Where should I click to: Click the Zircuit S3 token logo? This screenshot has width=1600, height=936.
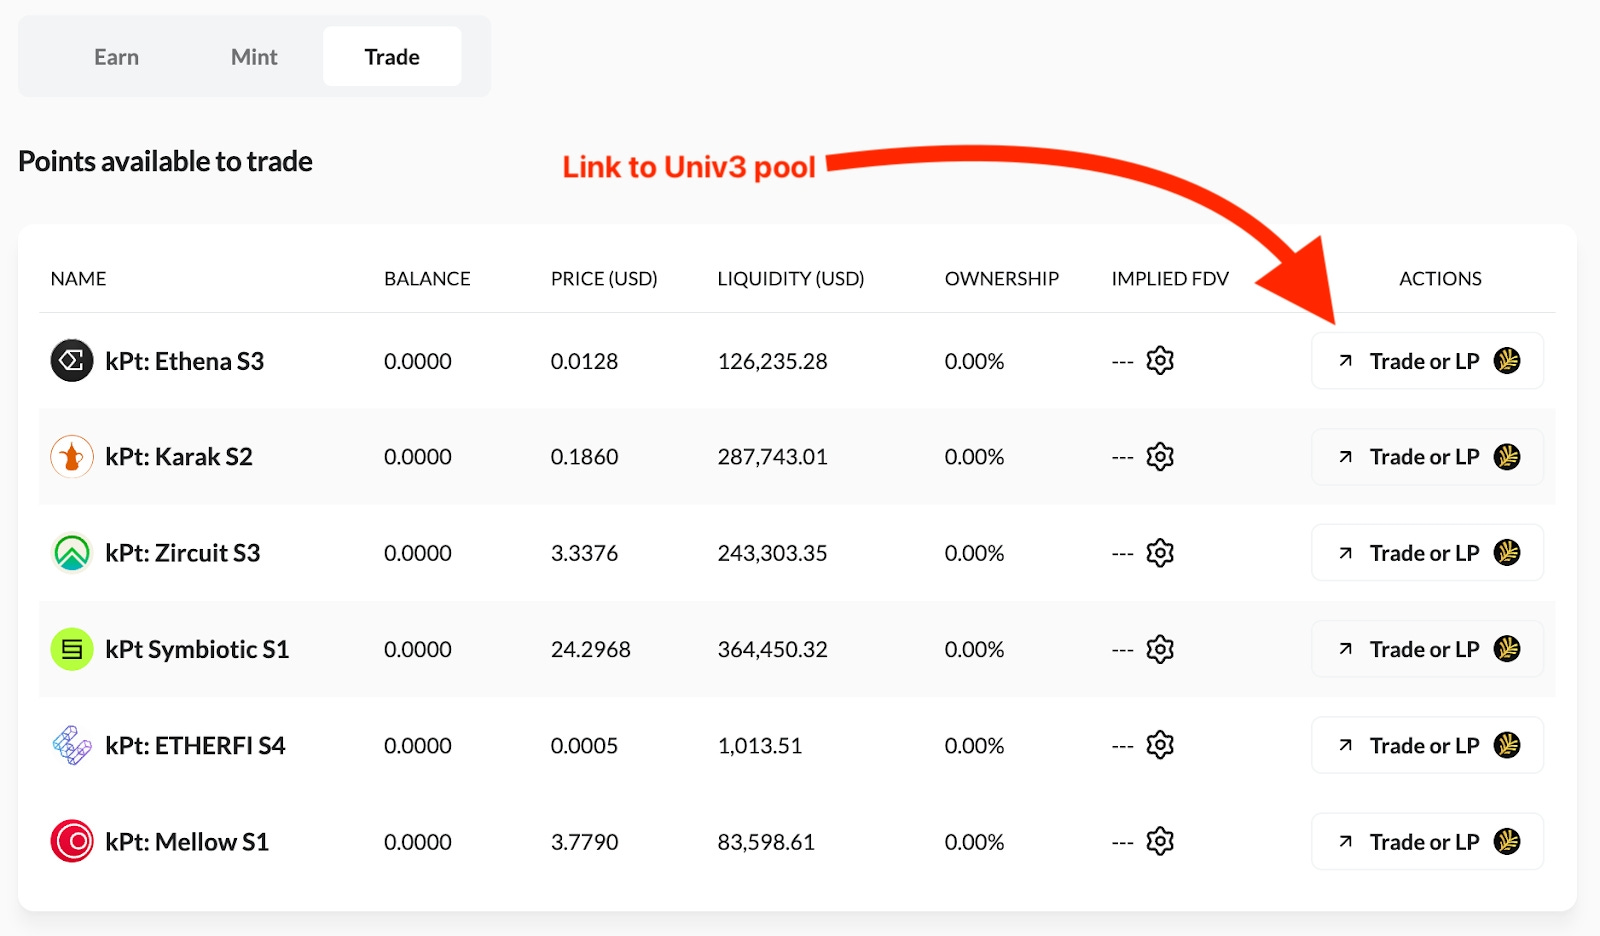[x=72, y=553]
